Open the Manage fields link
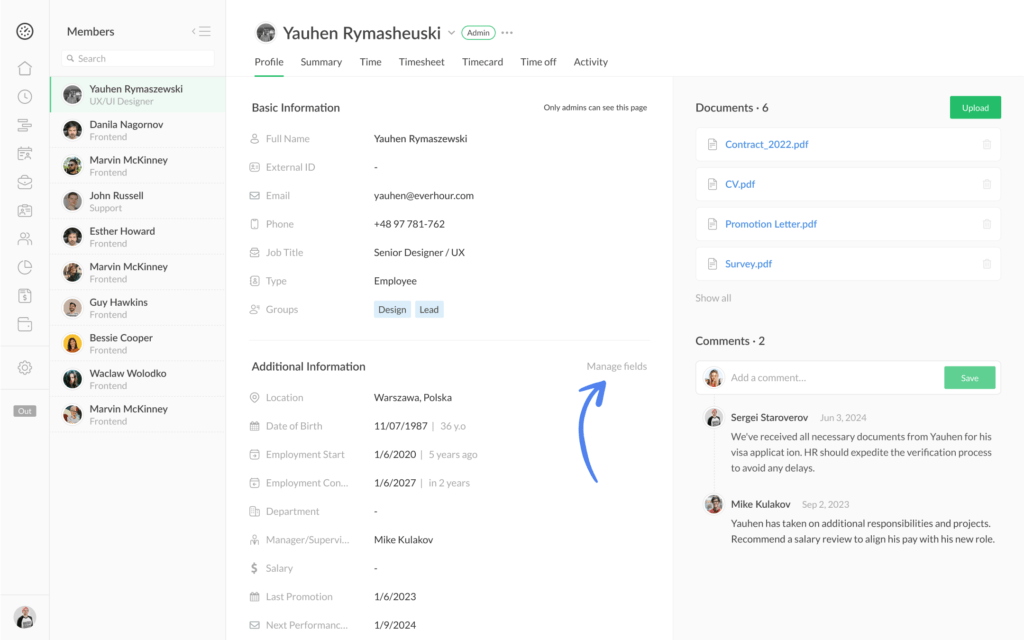The width and height of the screenshot is (1024, 640). click(x=616, y=366)
